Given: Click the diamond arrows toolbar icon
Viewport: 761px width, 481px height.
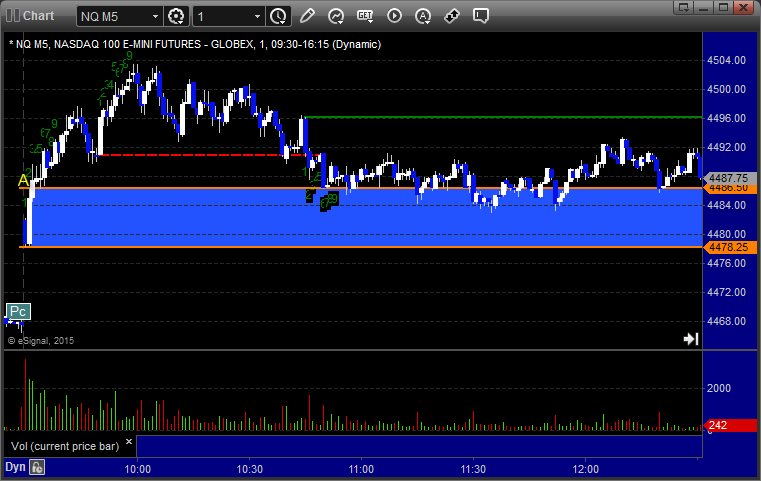Looking at the screenshot, I should tap(452, 16).
